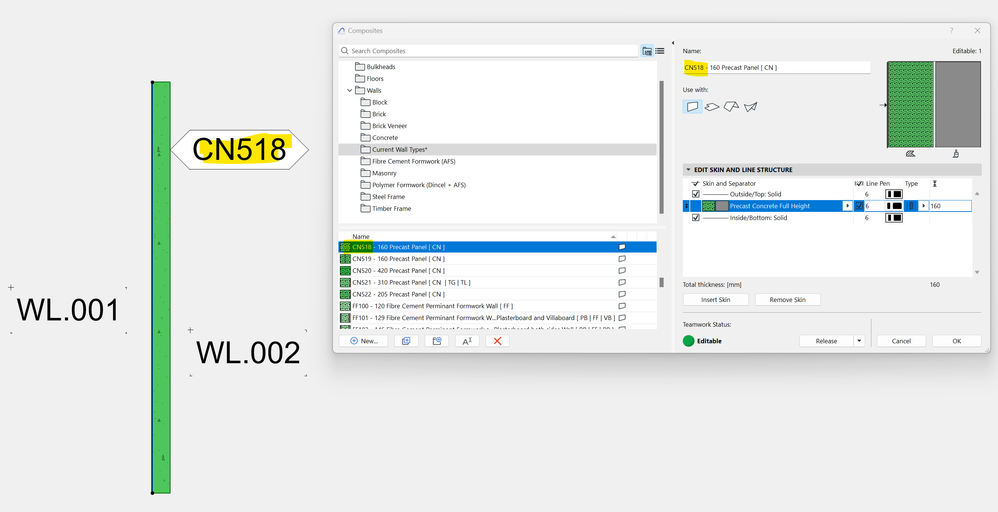Click the Rename composite icon button
Image resolution: width=998 pixels, height=512 pixels.
click(467, 341)
